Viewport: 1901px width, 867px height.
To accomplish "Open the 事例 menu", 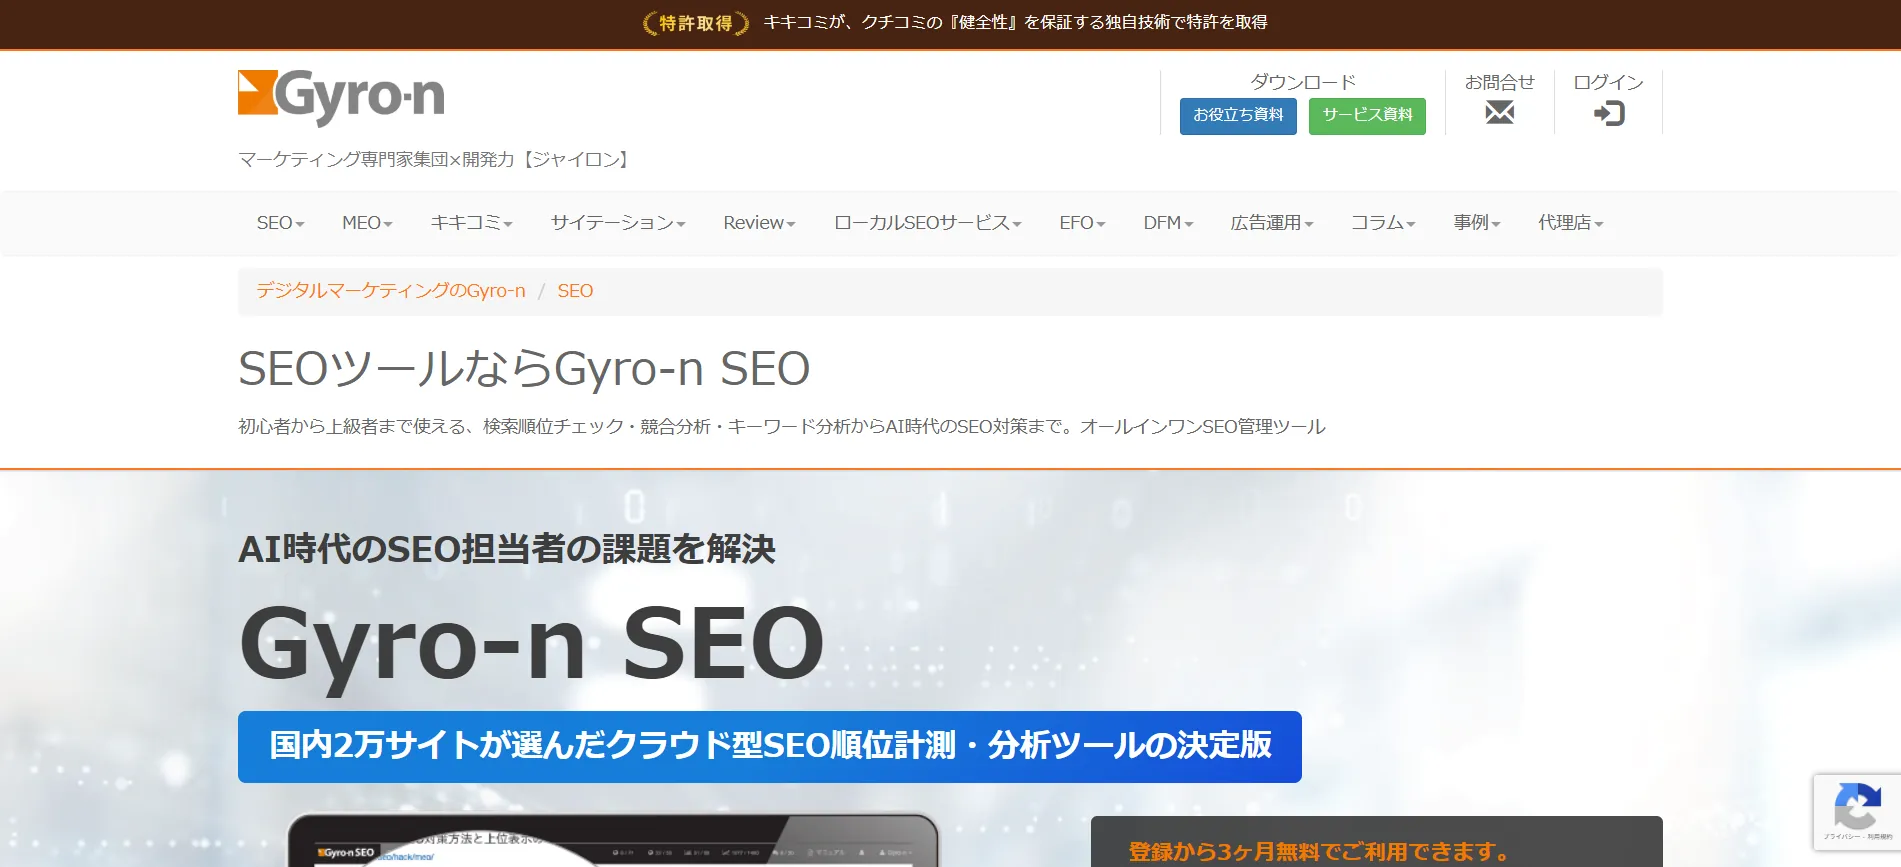I will (x=1477, y=223).
